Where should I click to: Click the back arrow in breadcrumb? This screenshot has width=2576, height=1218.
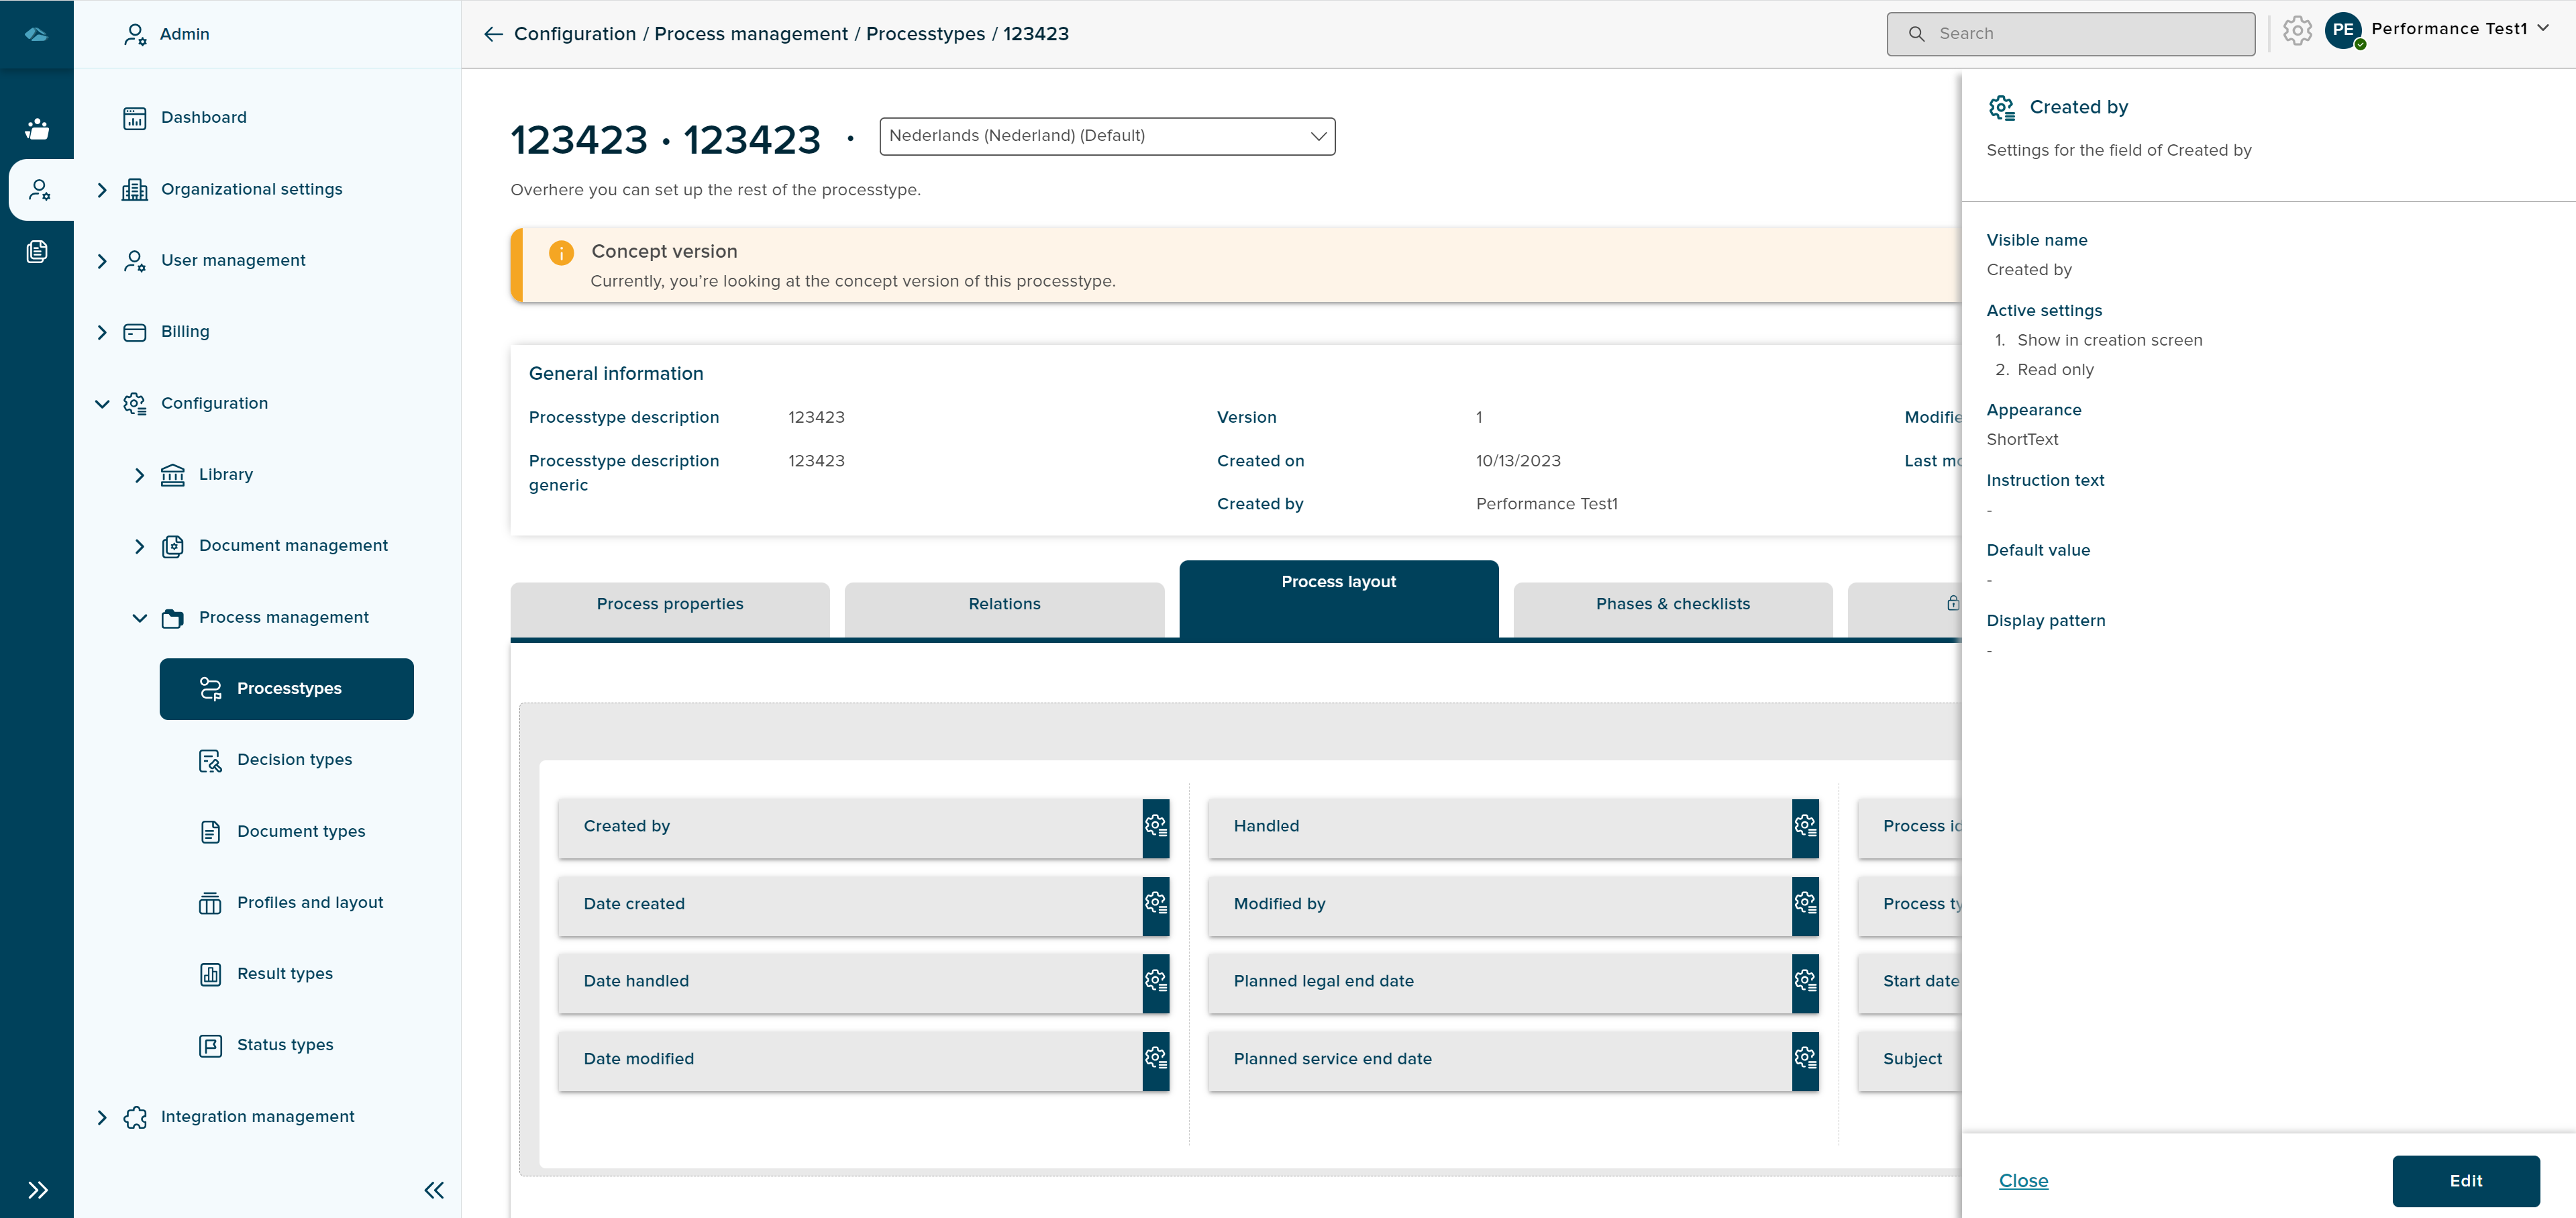[x=493, y=34]
